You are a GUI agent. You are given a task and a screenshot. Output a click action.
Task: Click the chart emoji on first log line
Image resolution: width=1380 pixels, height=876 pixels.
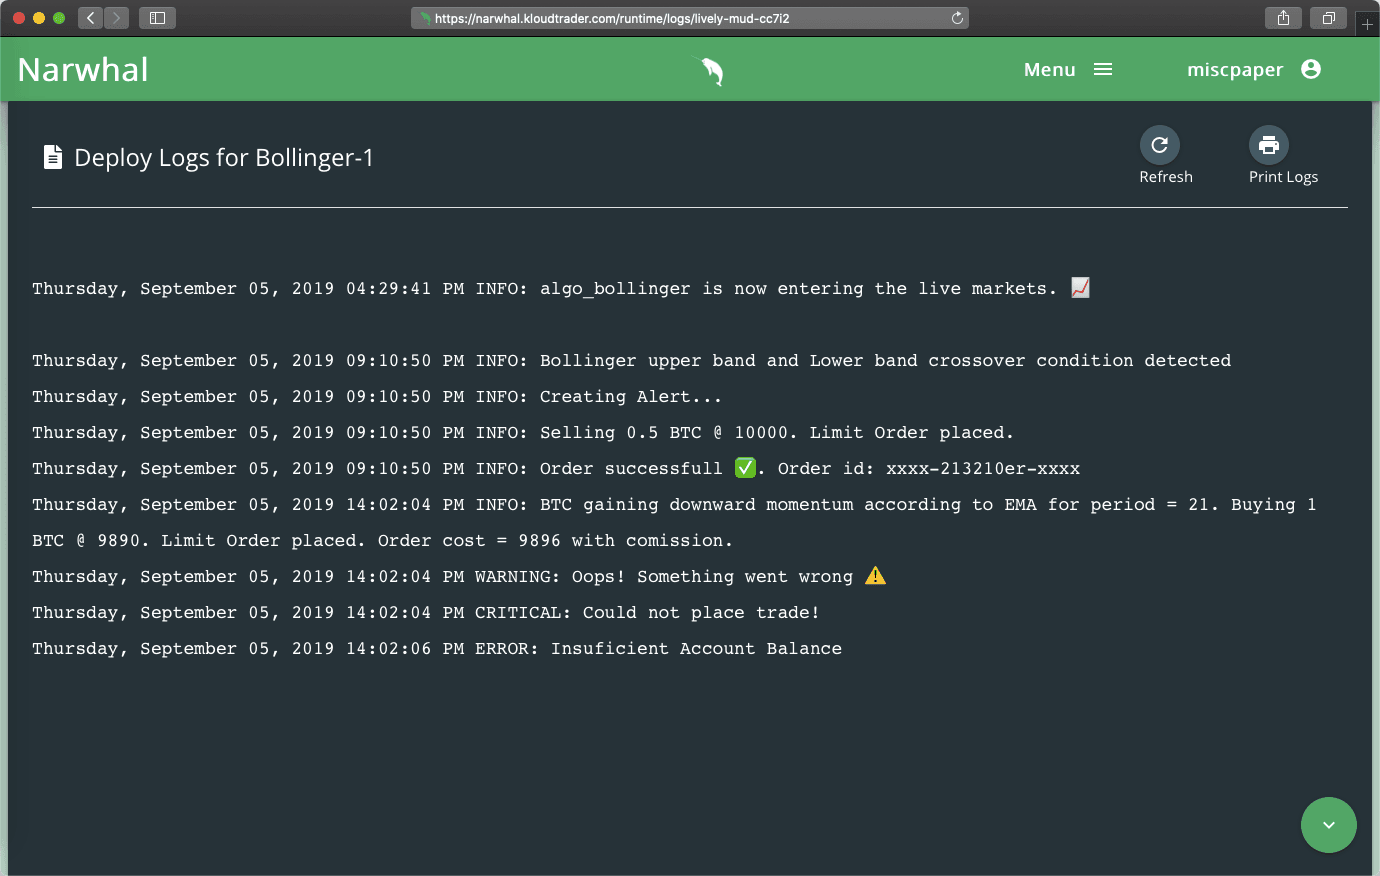point(1081,288)
